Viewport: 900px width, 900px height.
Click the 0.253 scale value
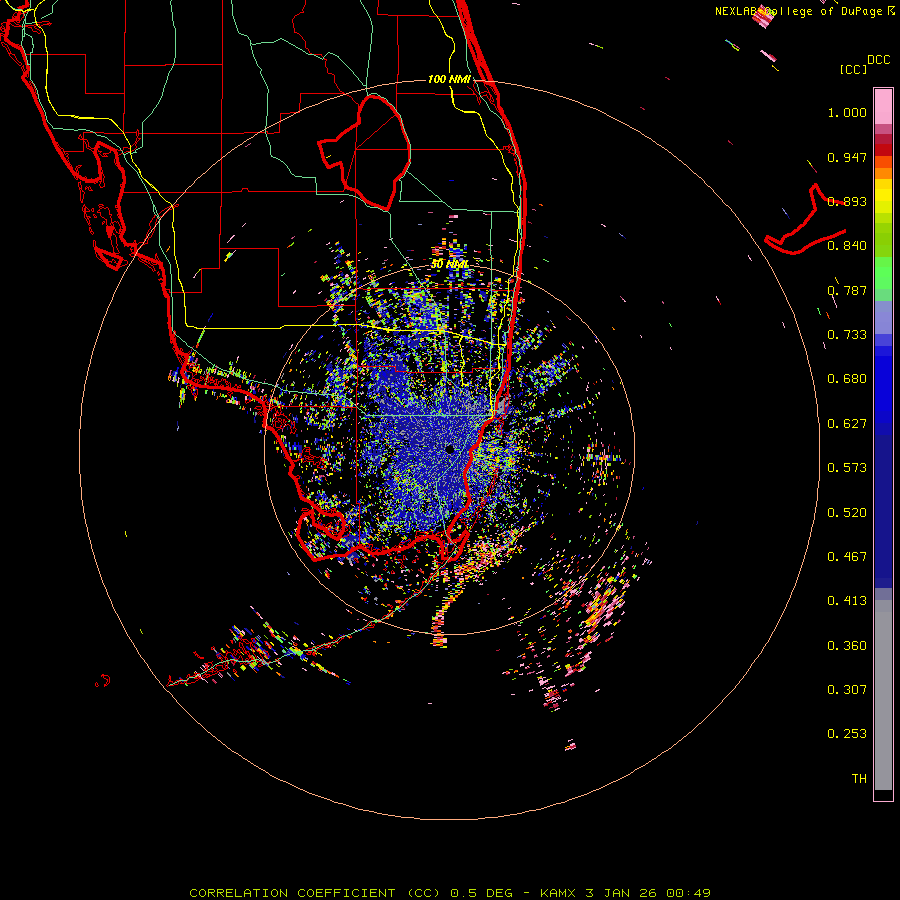(x=847, y=734)
